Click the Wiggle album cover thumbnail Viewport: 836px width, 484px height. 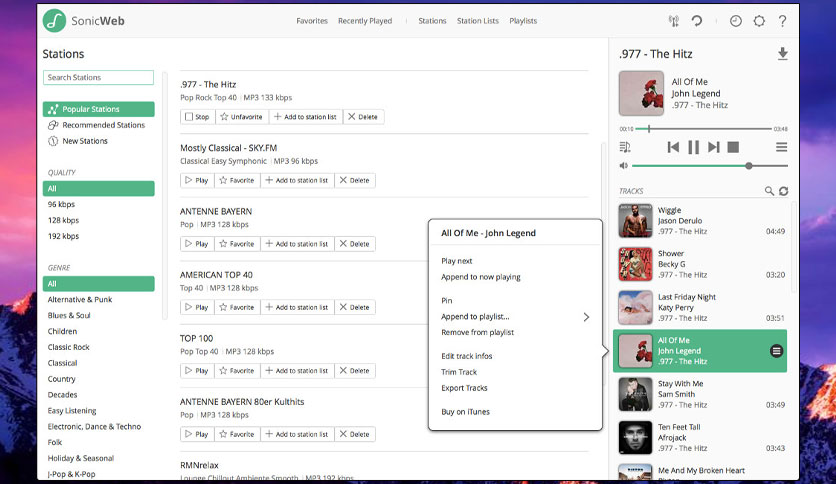pyautogui.click(x=636, y=221)
